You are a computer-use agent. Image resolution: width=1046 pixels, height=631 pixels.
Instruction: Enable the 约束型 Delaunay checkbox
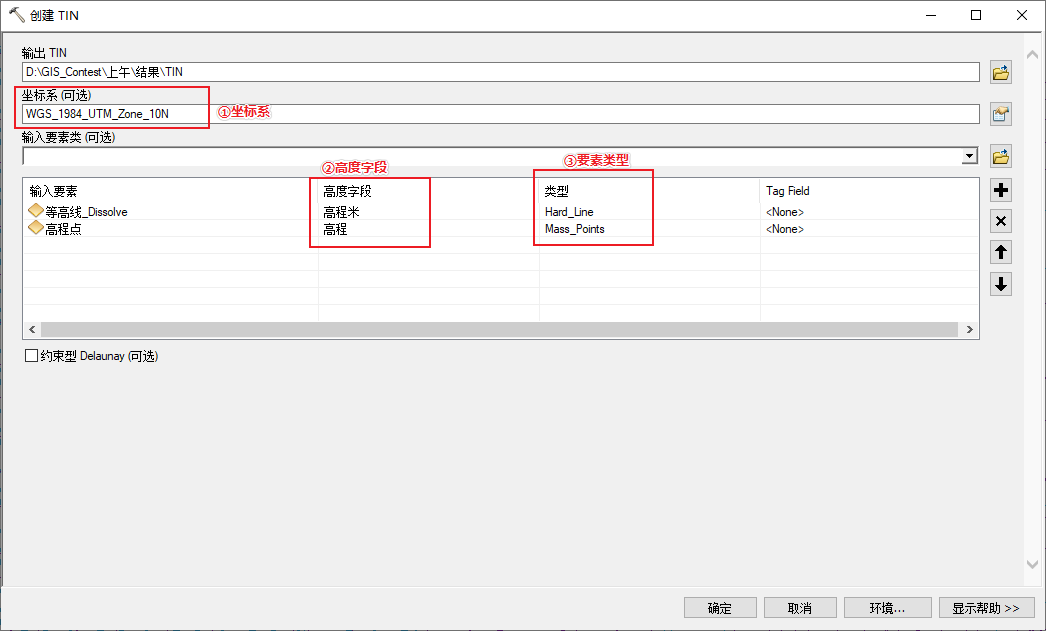point(31,356)
